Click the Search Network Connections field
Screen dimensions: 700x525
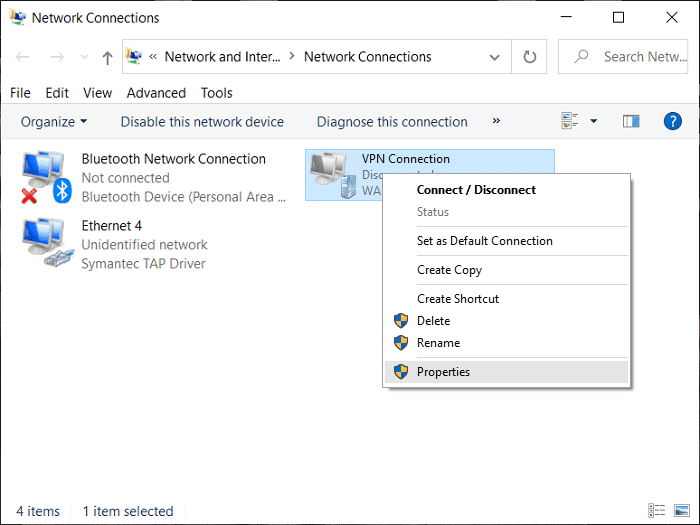tap(623, 57)
